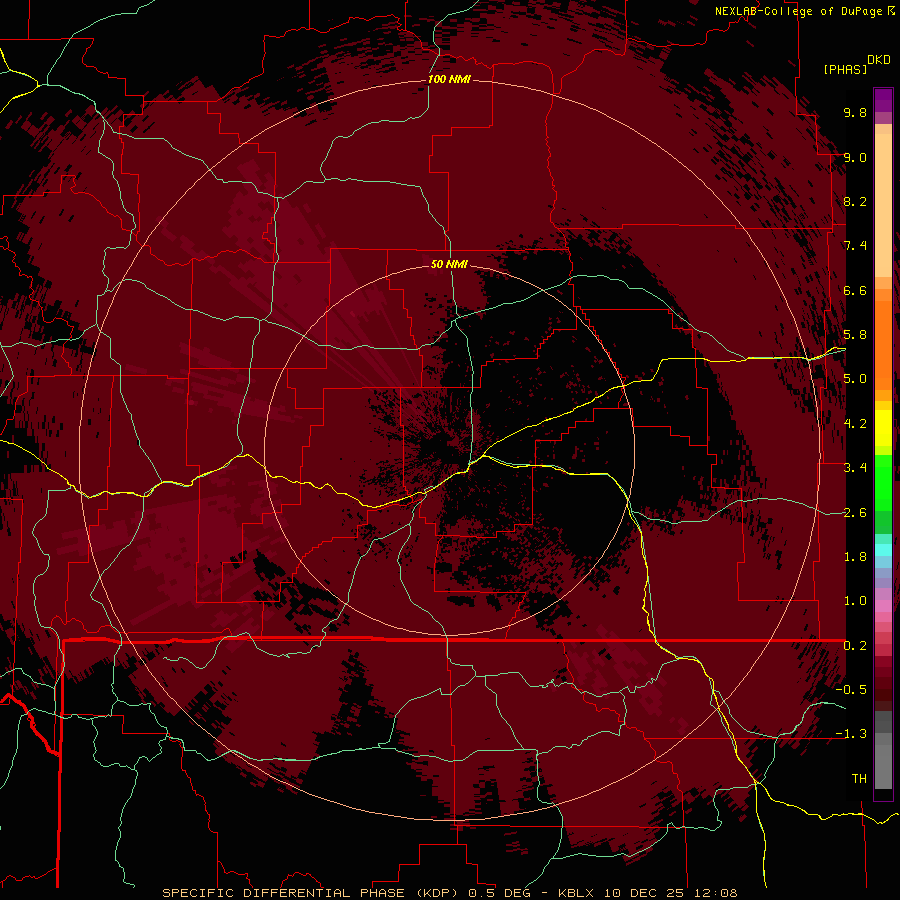Click the 4.2 legend scale value

pos(855,424)
